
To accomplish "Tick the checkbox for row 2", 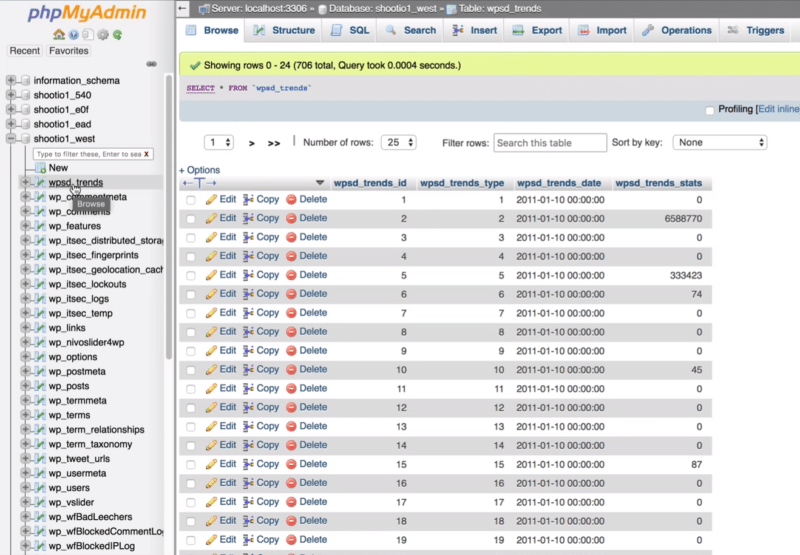I will tap(191, 219).
